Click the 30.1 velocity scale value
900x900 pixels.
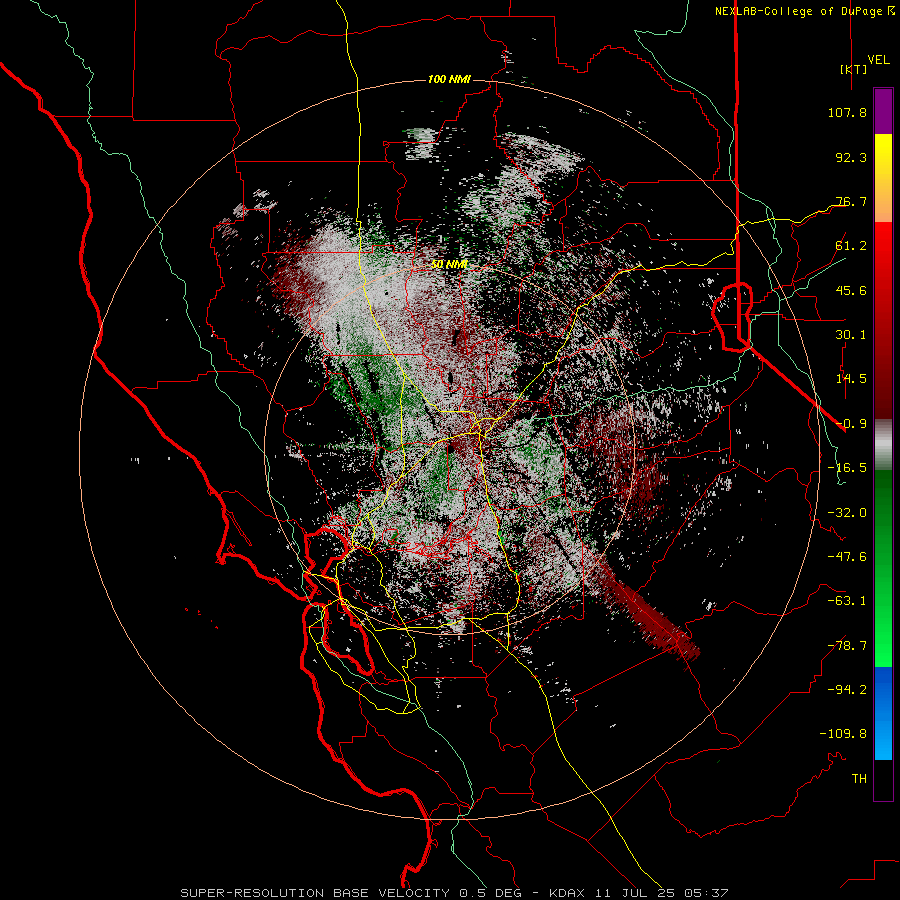point(851,335)
